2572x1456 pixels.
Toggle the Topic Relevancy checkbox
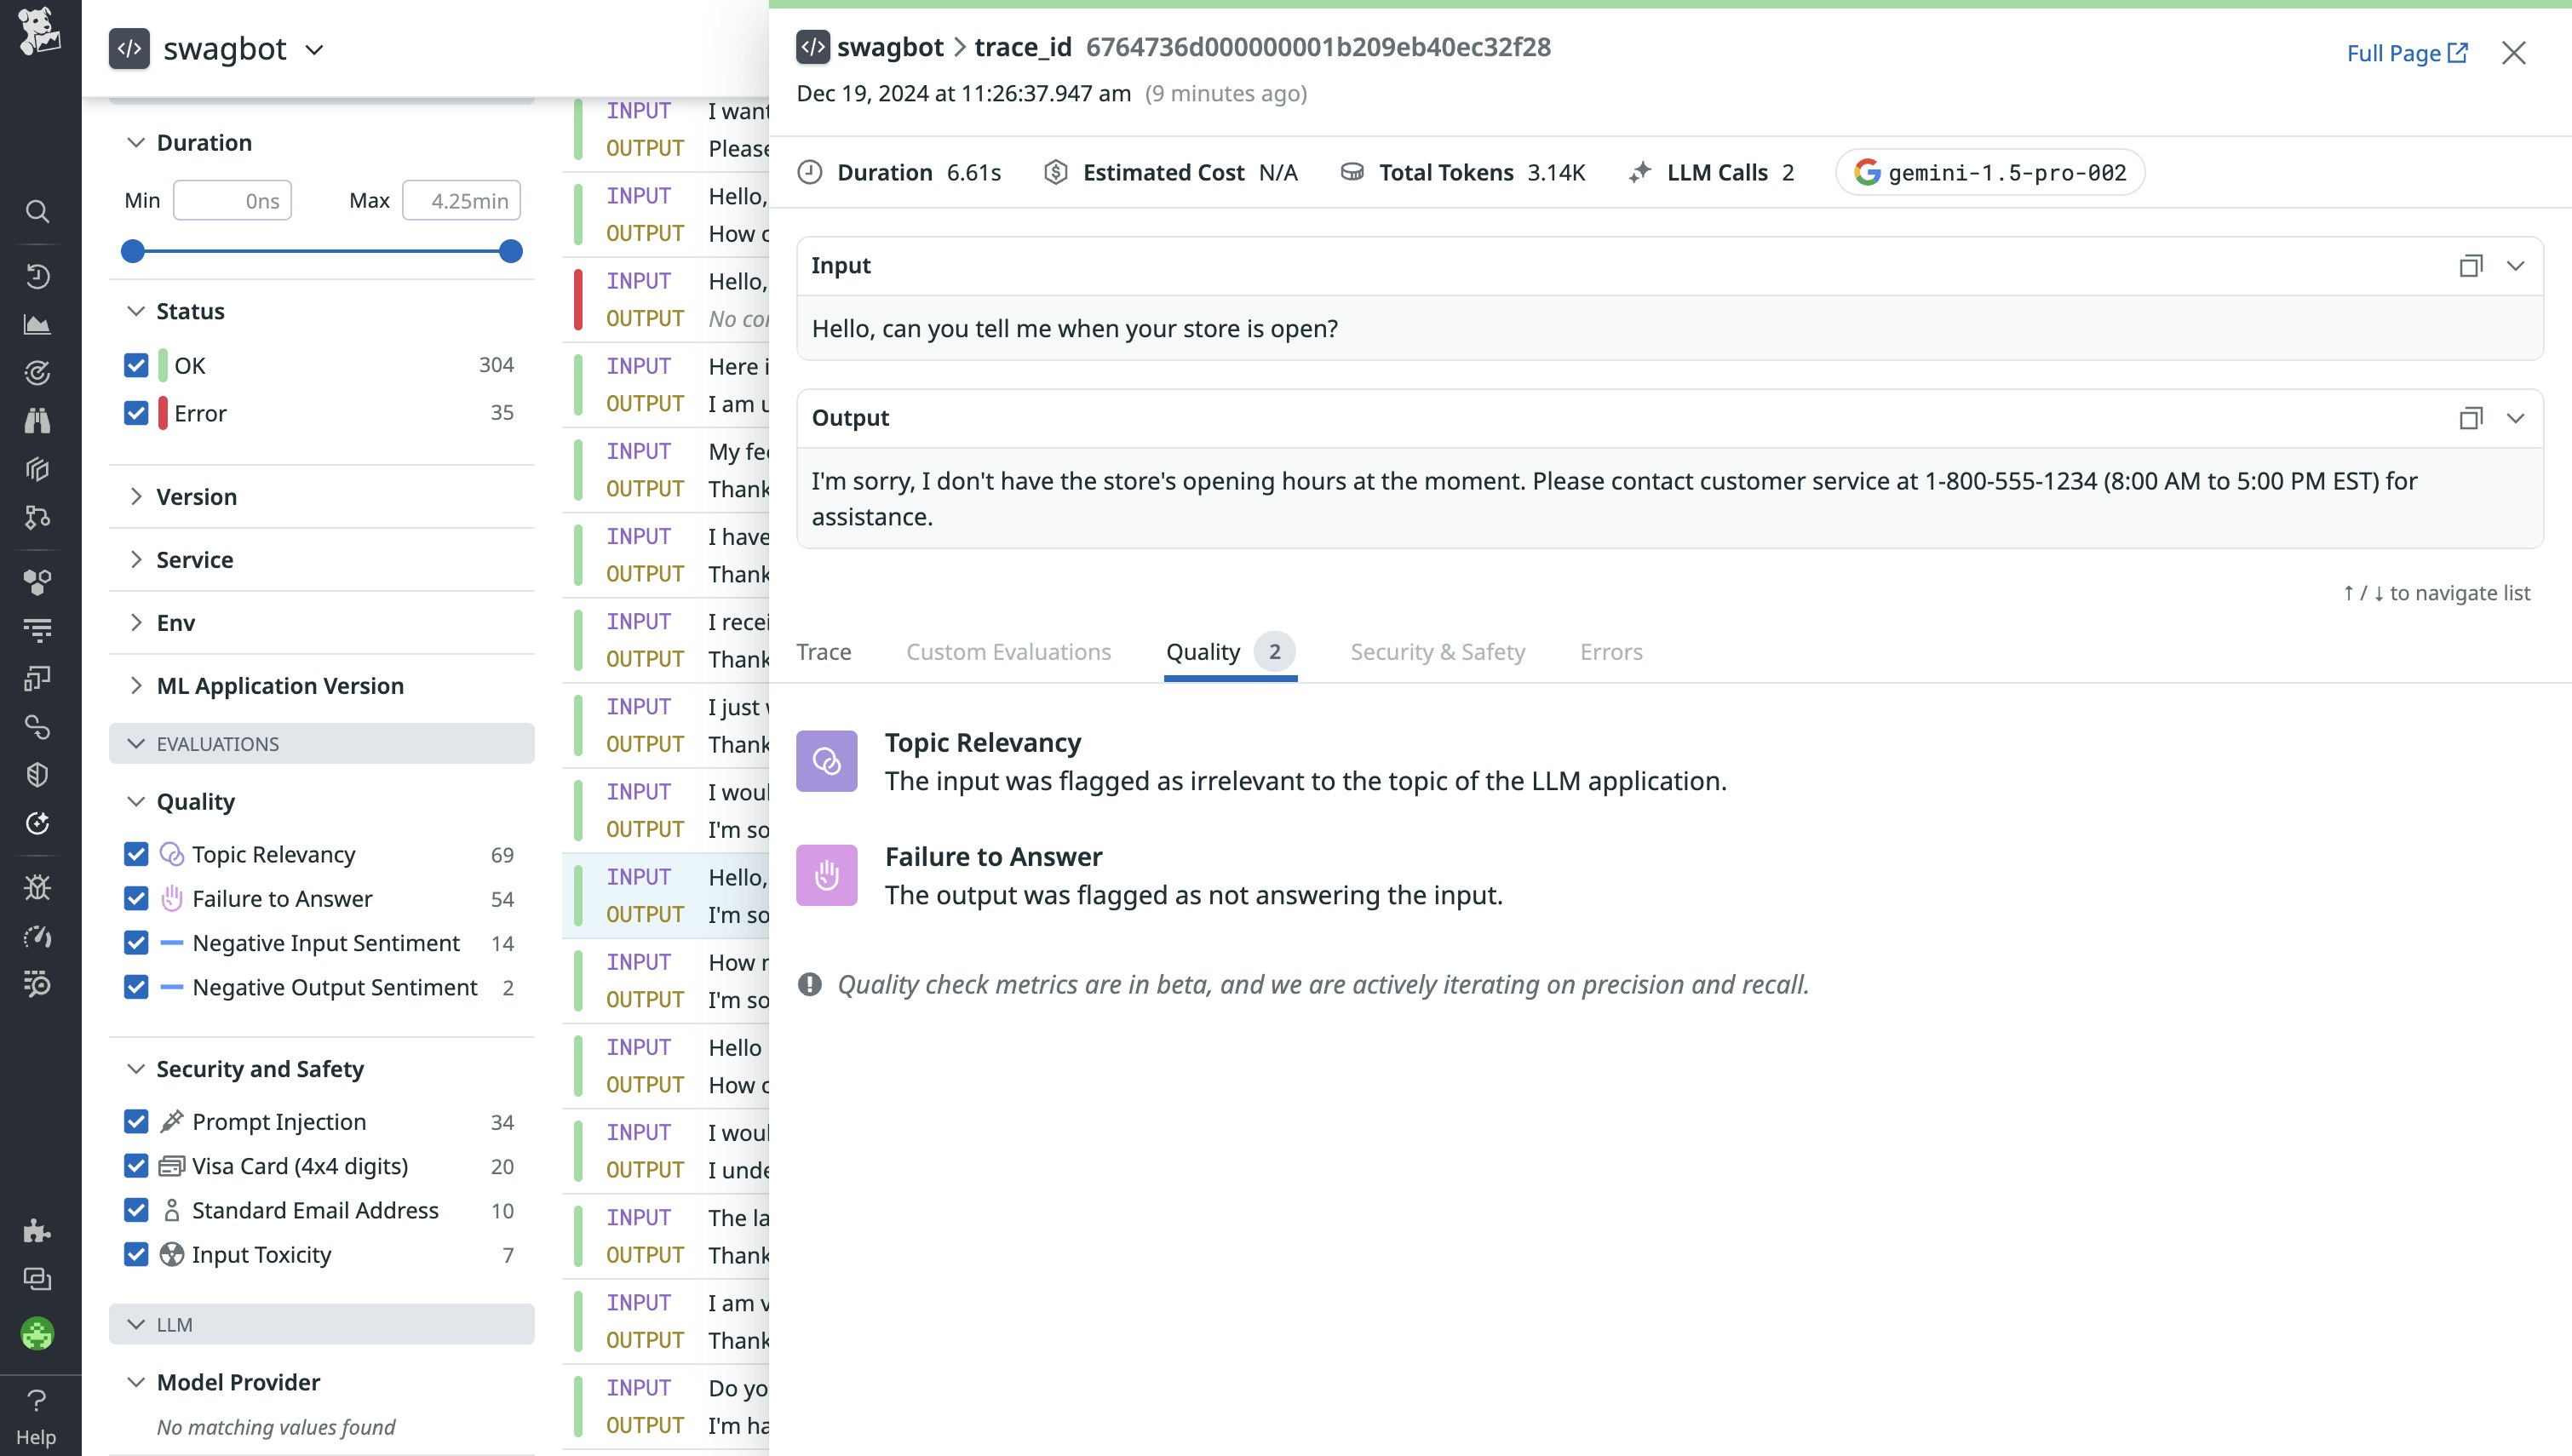pos(136,854)
